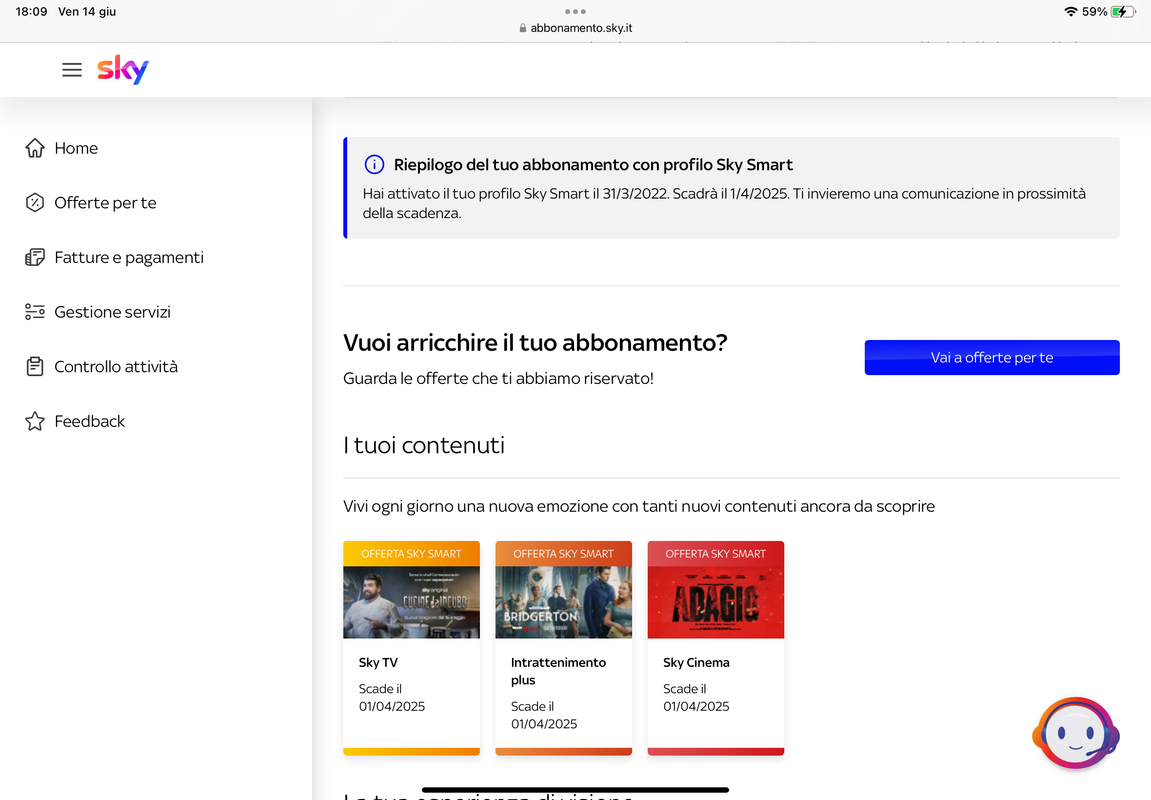Image resolution: width=1151 pixels, height=800 pixels.
Task: Open Controllo attività section
Action: click(x=116, y=366)
